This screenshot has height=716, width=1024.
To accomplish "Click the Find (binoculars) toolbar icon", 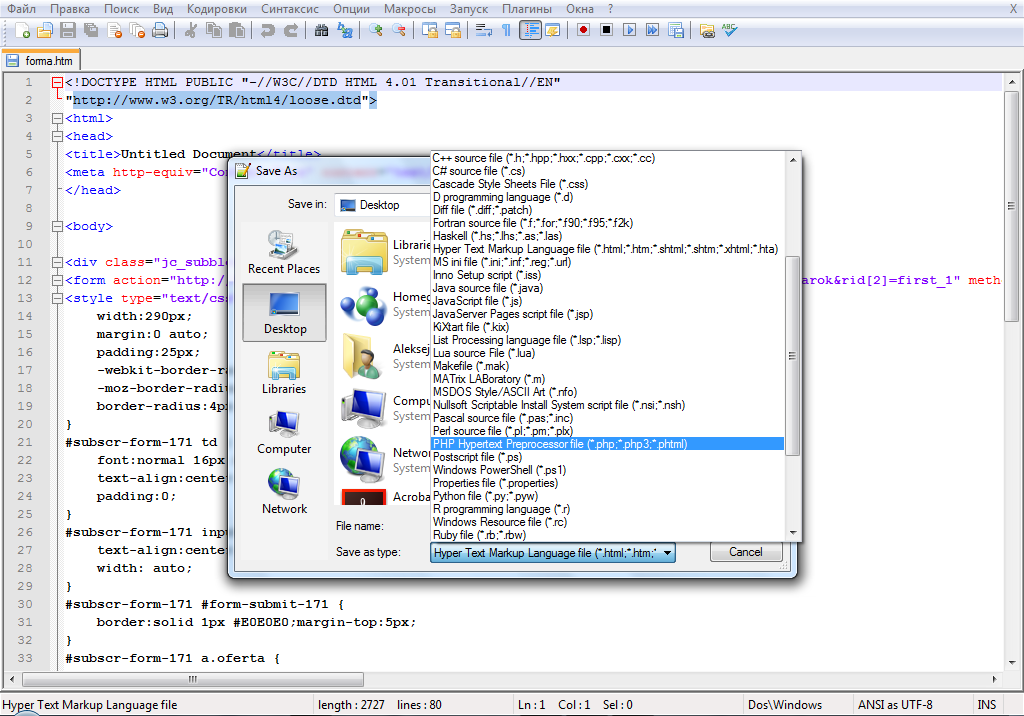I will [x=321, y=30].
